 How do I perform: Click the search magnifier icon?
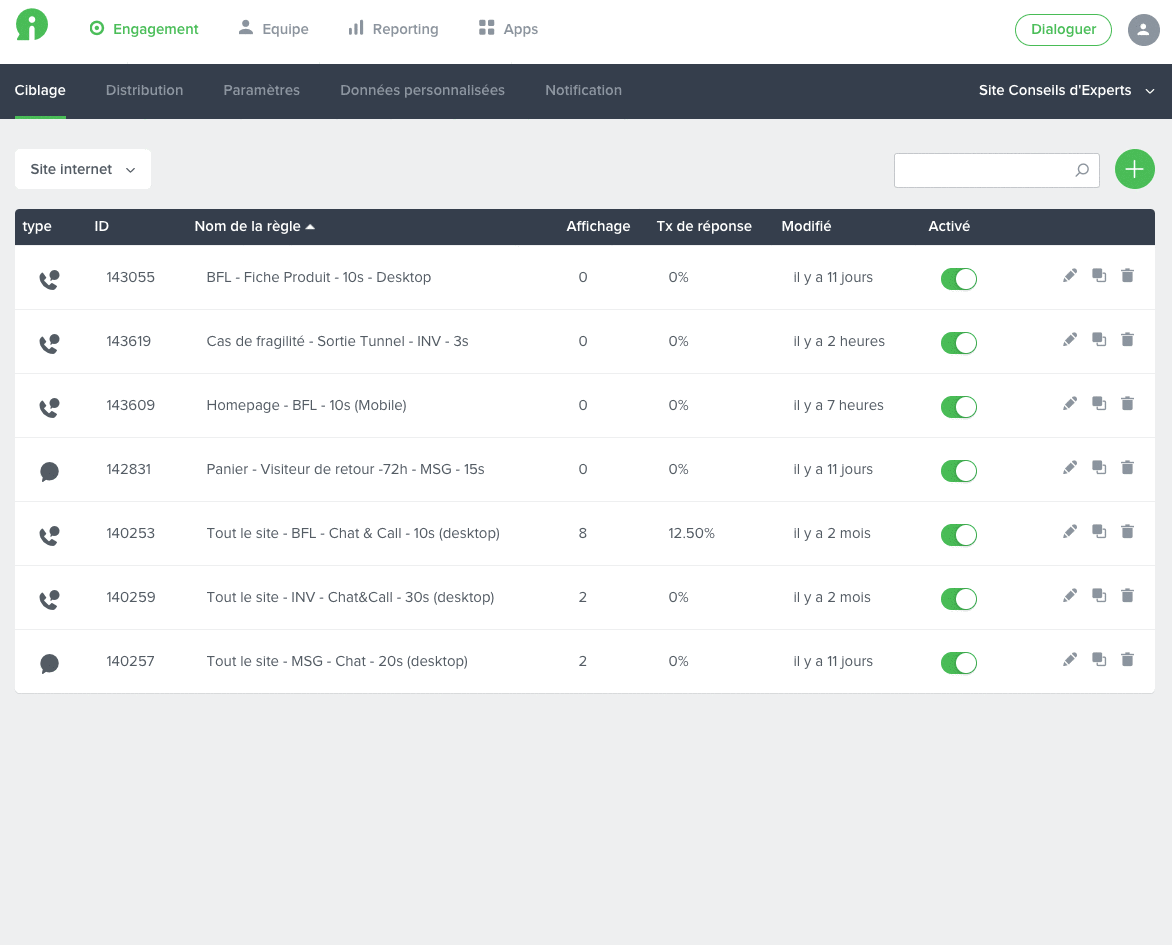click(x=1082, y=170)
